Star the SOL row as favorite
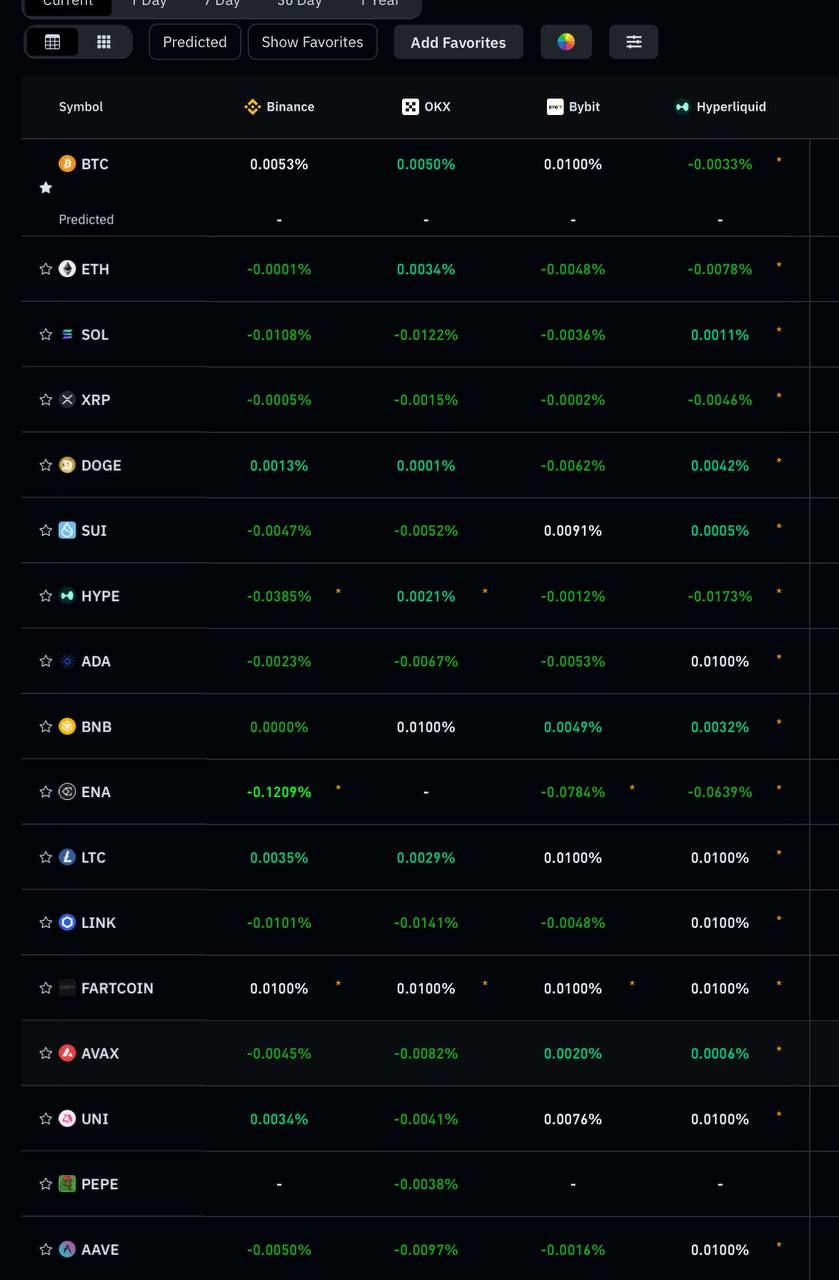839x1280 pixels. pos(45,334)
